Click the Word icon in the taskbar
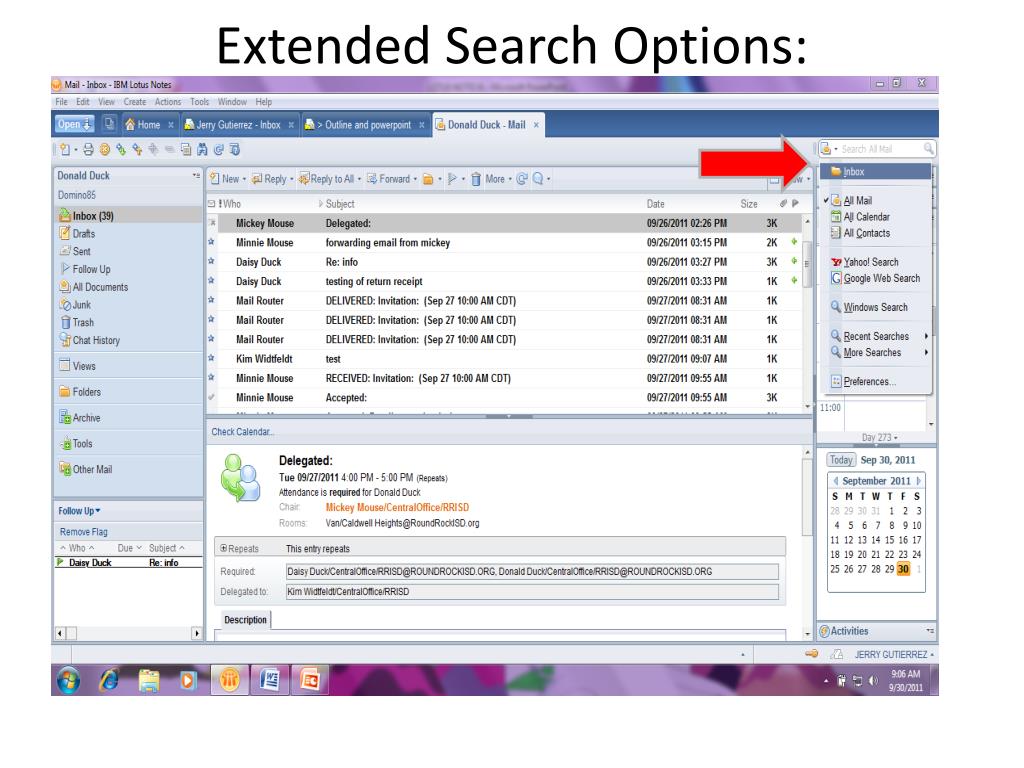1024x768 pixels. [269, 680]
